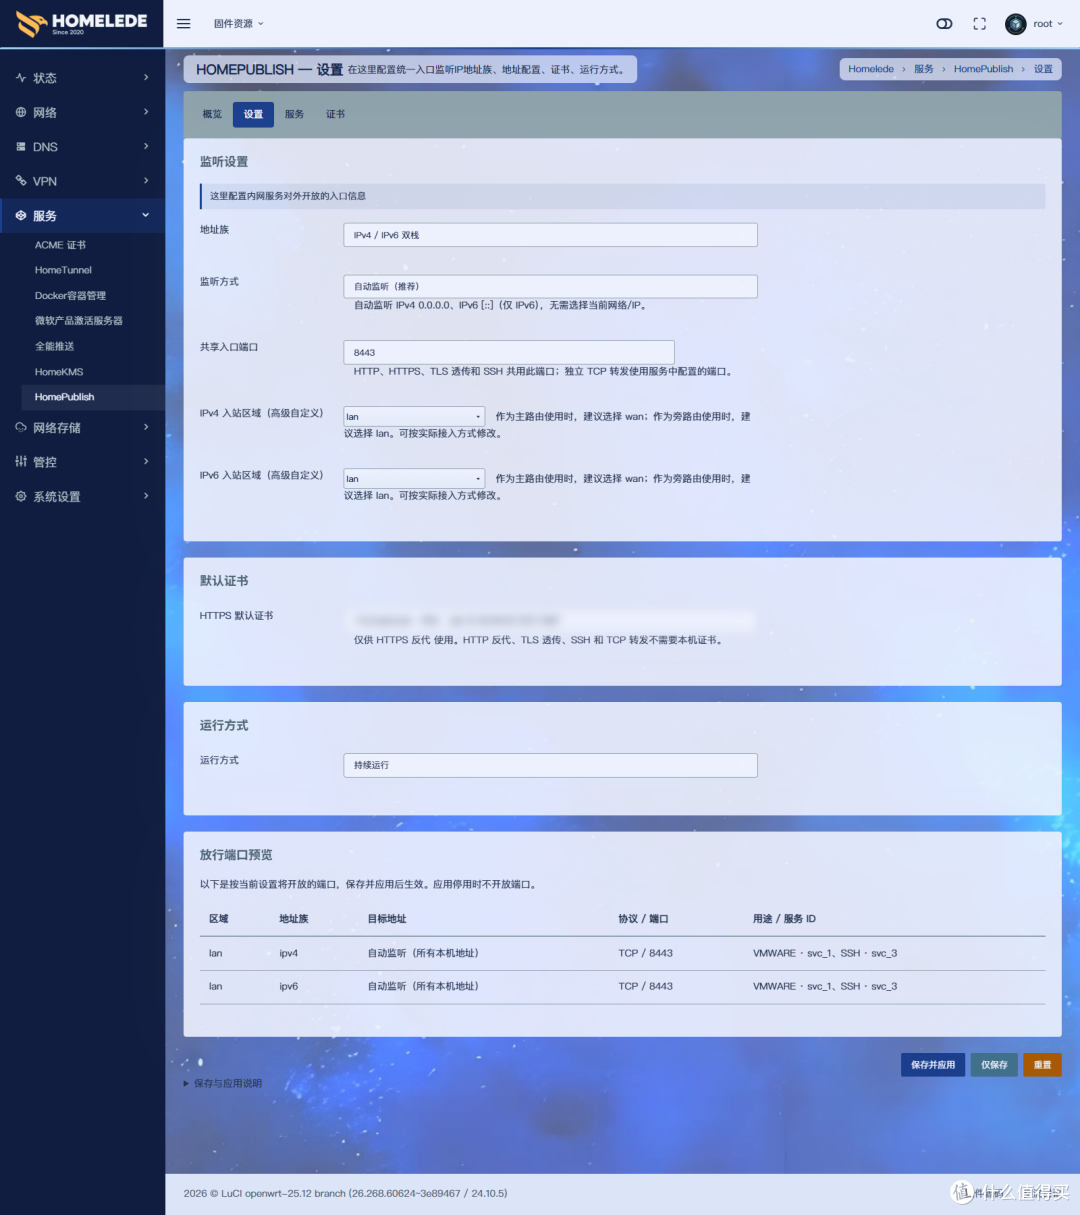Select the 设置 tab

tap(253, 114)
